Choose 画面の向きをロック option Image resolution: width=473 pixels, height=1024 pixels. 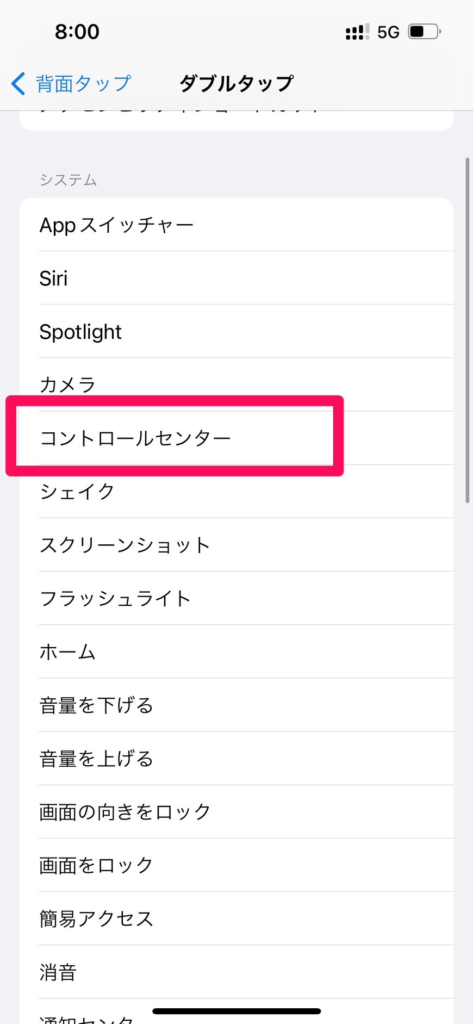click(236, 812)
